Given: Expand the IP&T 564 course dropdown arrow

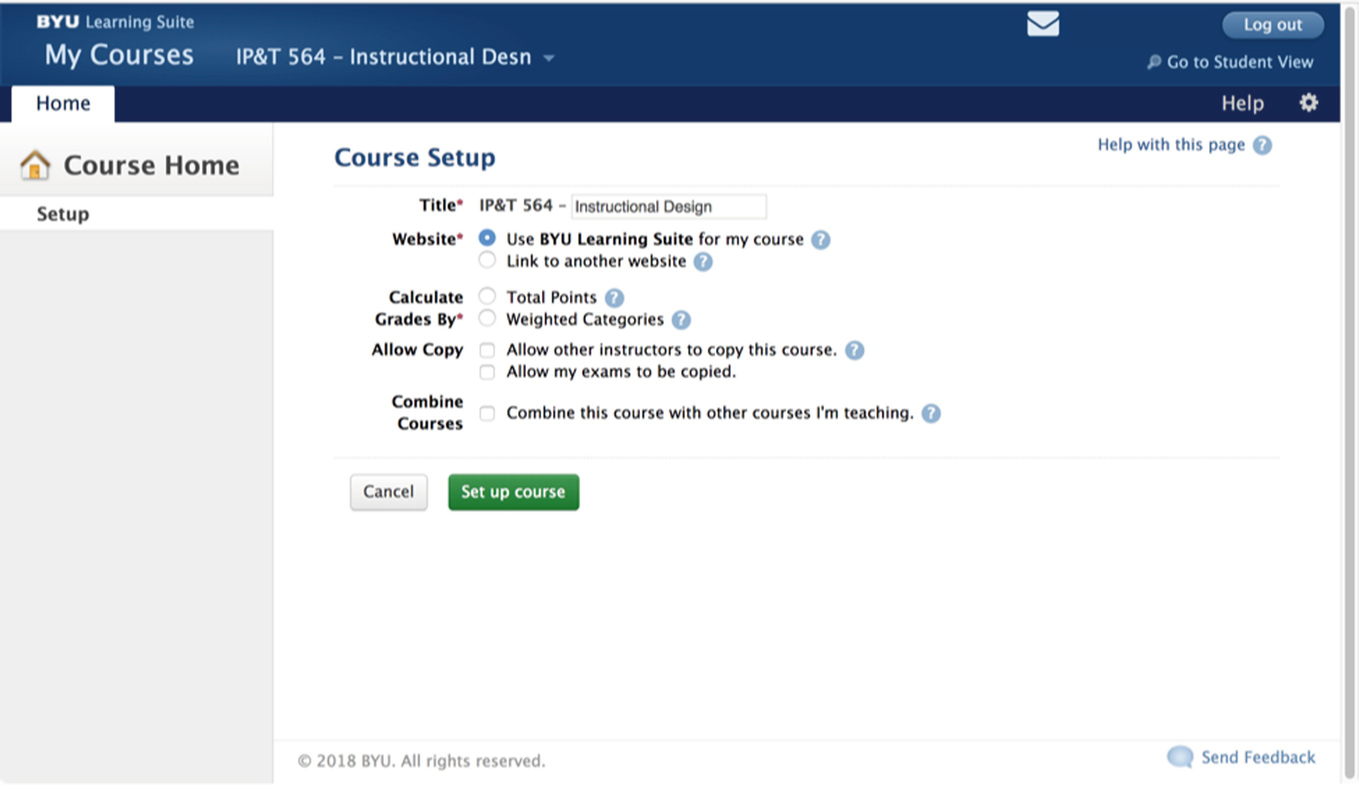Looking at the screenshot, I should coord(548,59).
